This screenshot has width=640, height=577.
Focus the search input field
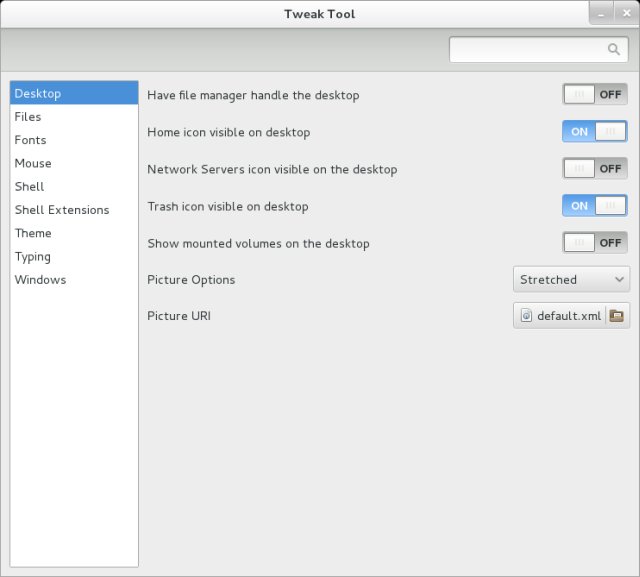(x=538, y=49)
